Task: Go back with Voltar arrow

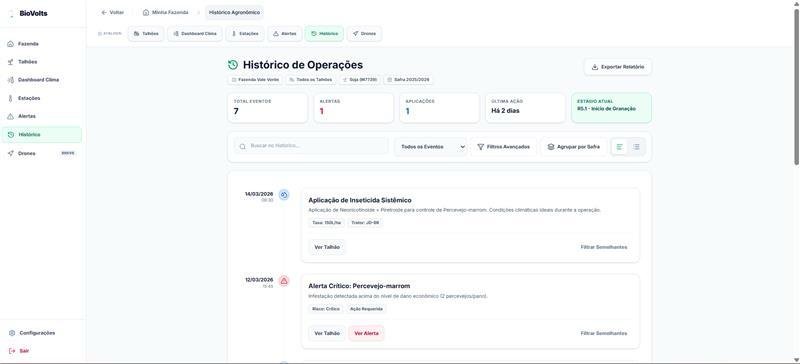Action: pyautogui.click(x=113, y=12)
